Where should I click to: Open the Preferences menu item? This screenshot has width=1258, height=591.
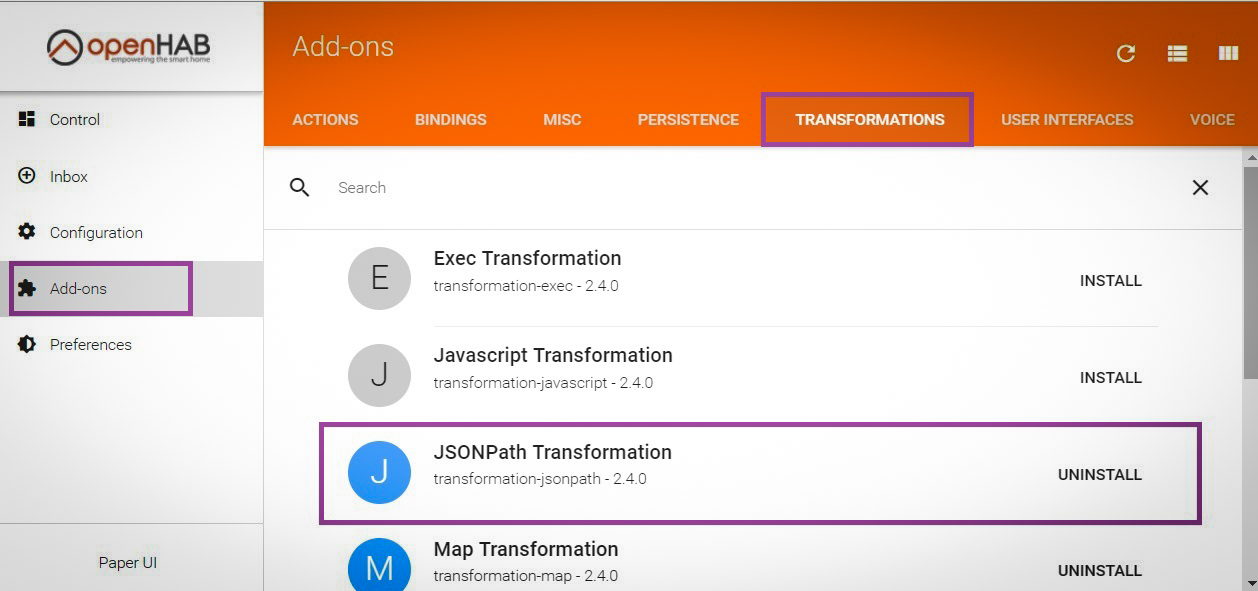pos(131,344)
